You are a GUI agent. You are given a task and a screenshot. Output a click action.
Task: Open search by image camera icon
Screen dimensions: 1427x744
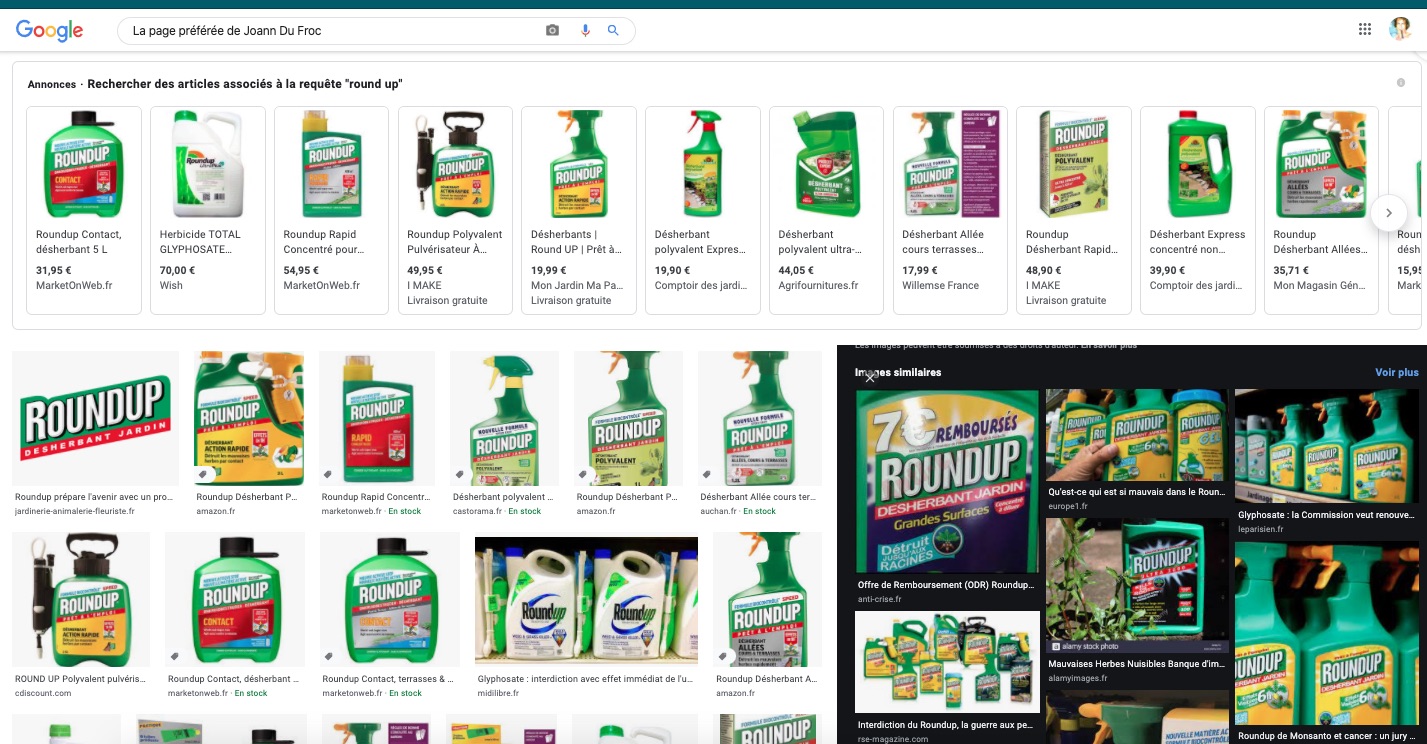pyautogui.click(x=552, y=31)
